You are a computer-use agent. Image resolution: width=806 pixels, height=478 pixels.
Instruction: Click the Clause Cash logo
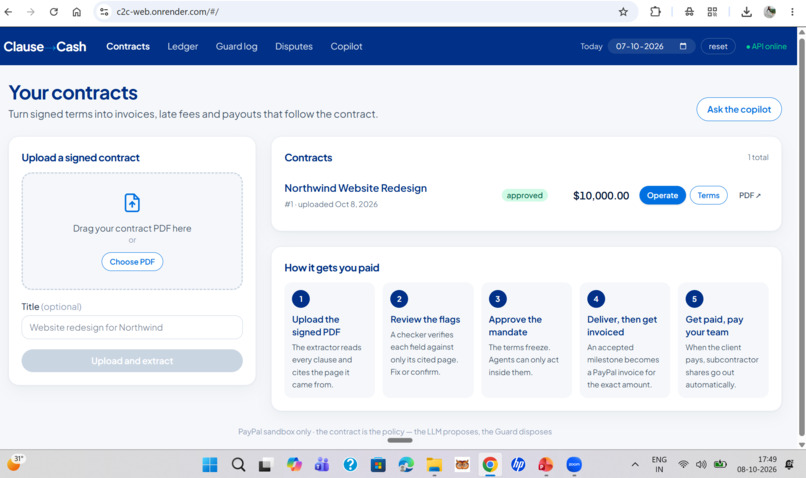pos(45,47)
